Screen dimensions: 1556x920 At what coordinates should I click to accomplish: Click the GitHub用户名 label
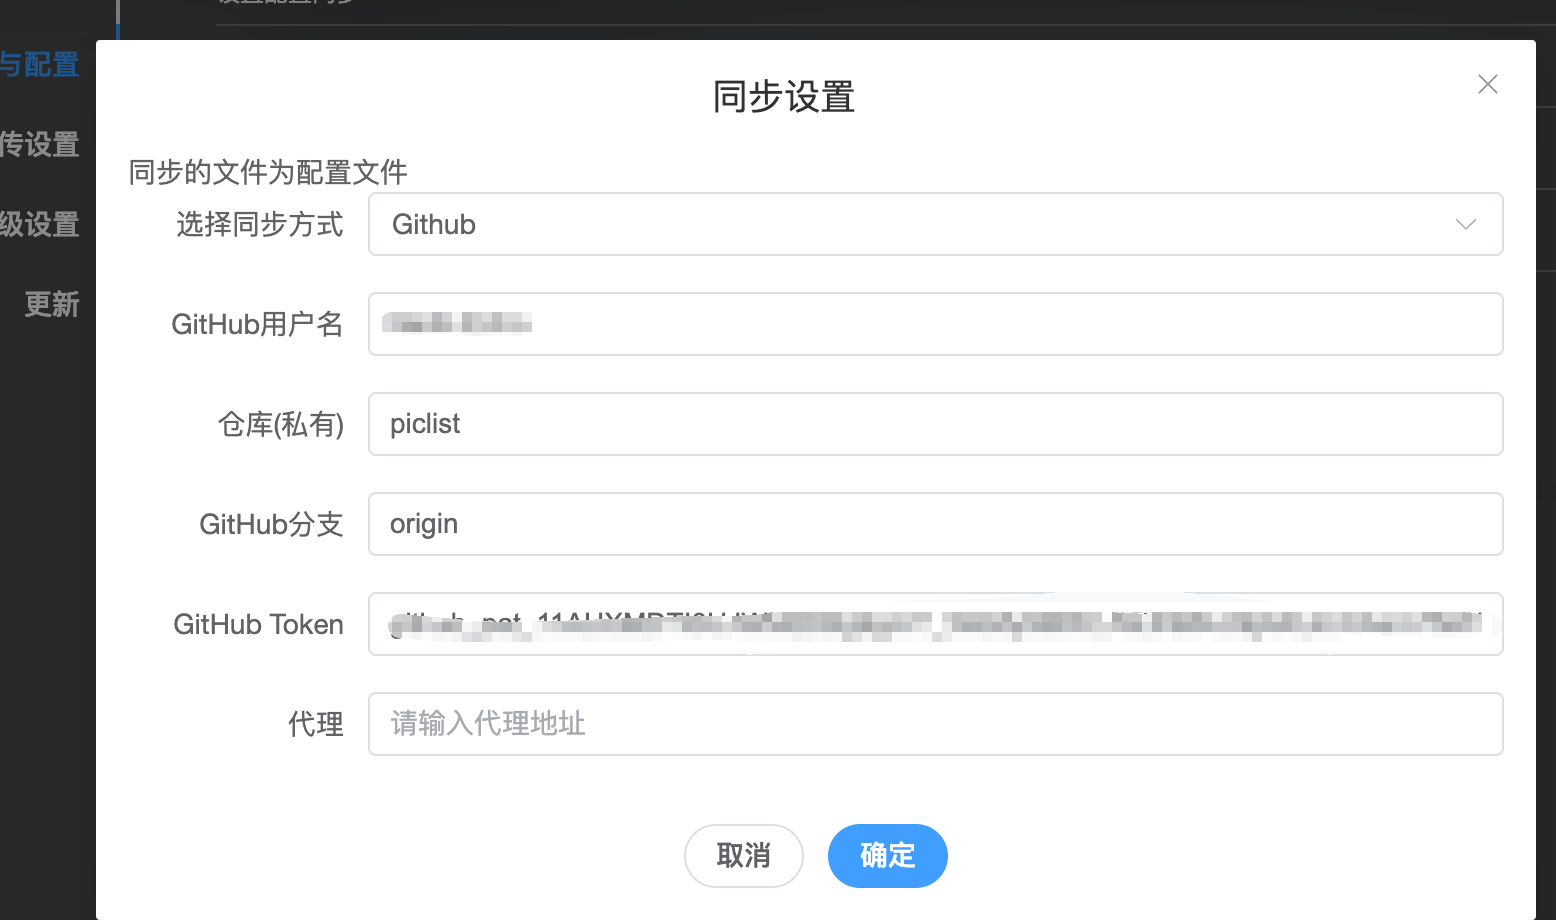tap(257, 324)
